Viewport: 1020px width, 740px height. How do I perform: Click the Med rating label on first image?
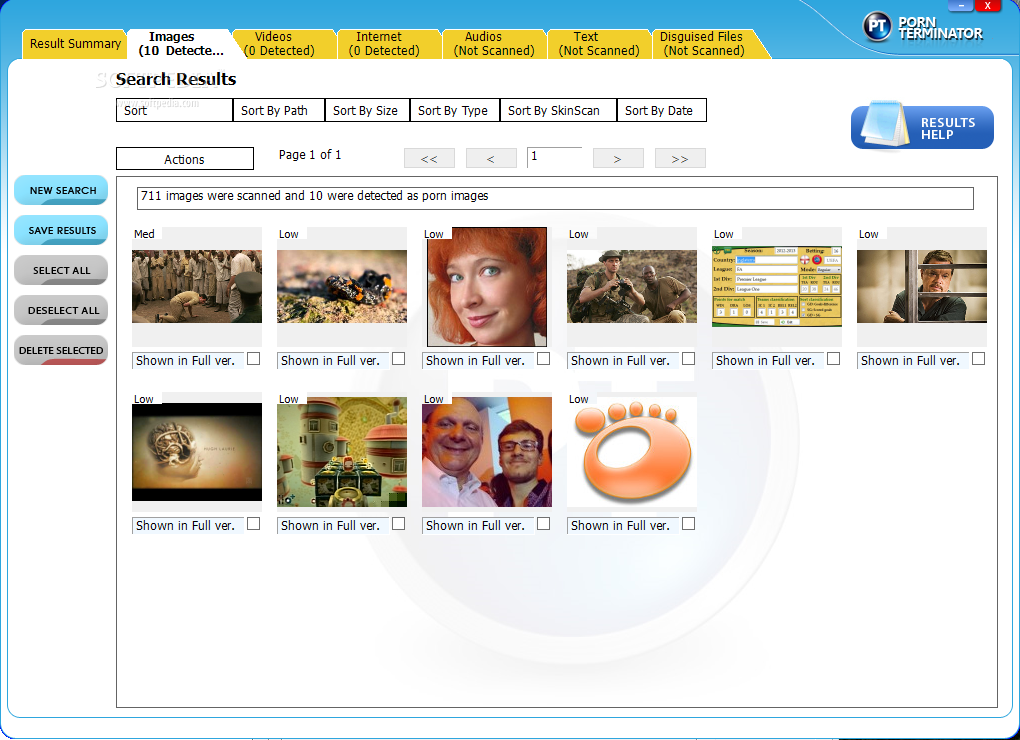pos(144,234)
